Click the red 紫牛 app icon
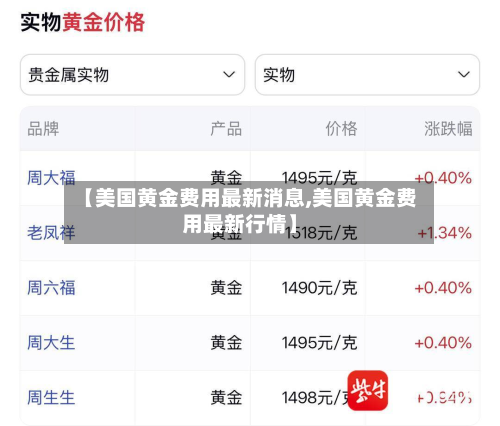 pyautogui.click(x=368, y=390)
